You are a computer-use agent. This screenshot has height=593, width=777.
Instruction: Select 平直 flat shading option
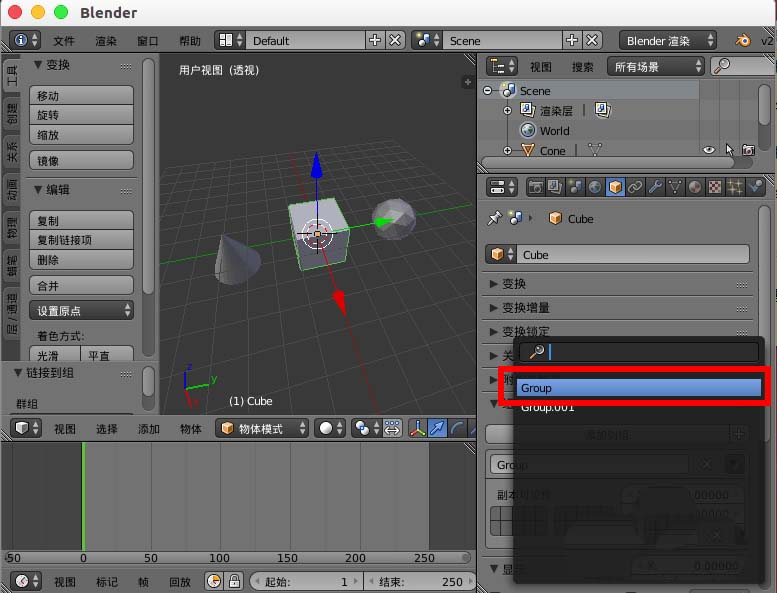[x=107, y=355]
